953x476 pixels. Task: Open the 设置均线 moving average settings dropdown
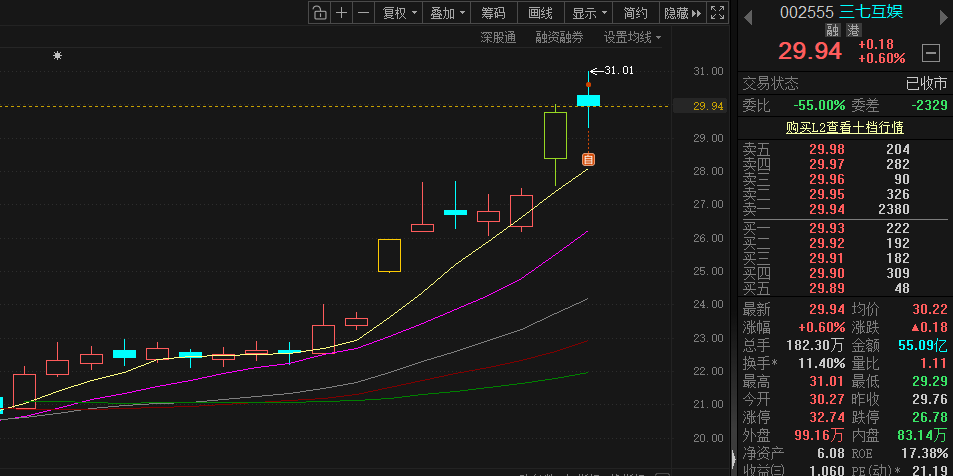632,37
